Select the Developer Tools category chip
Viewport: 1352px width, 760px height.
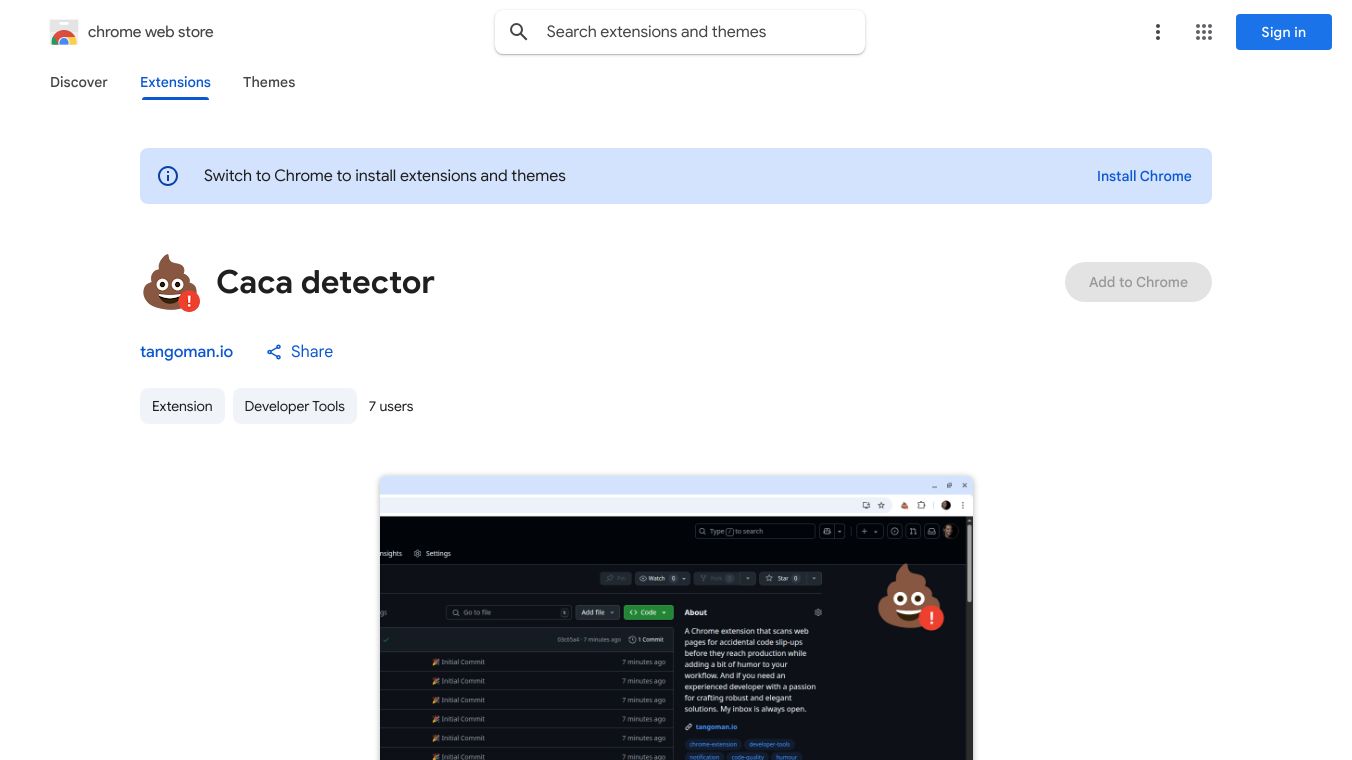(294, 406)
